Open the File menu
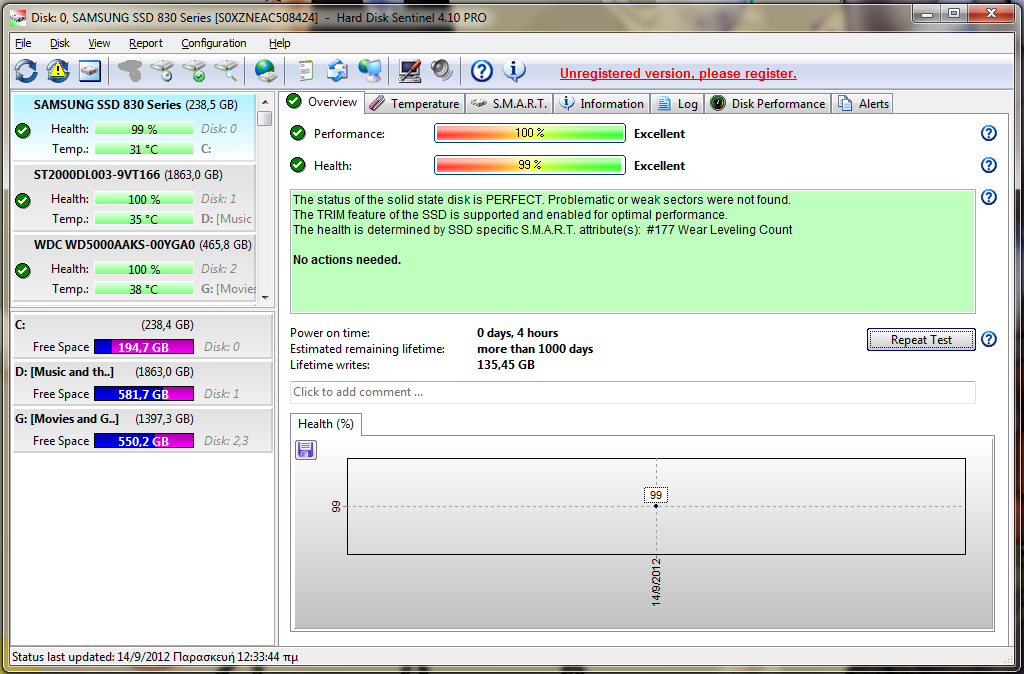The height and width of the screenshot is (674, 1024). (x=23, y=43)
